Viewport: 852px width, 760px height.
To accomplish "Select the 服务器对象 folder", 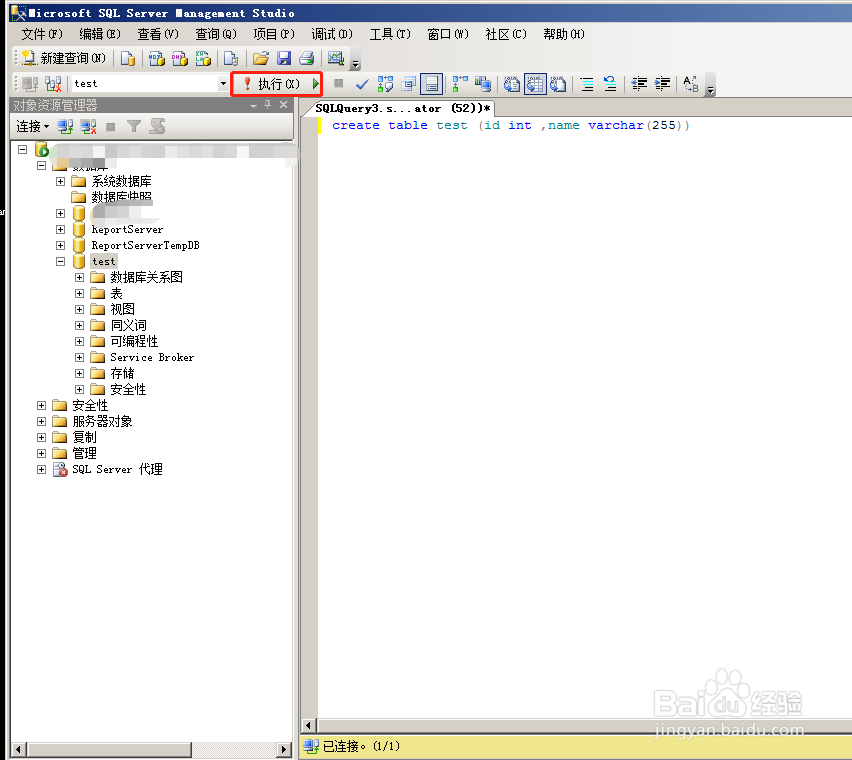I will pyautogui.click(x=102, y=421).
